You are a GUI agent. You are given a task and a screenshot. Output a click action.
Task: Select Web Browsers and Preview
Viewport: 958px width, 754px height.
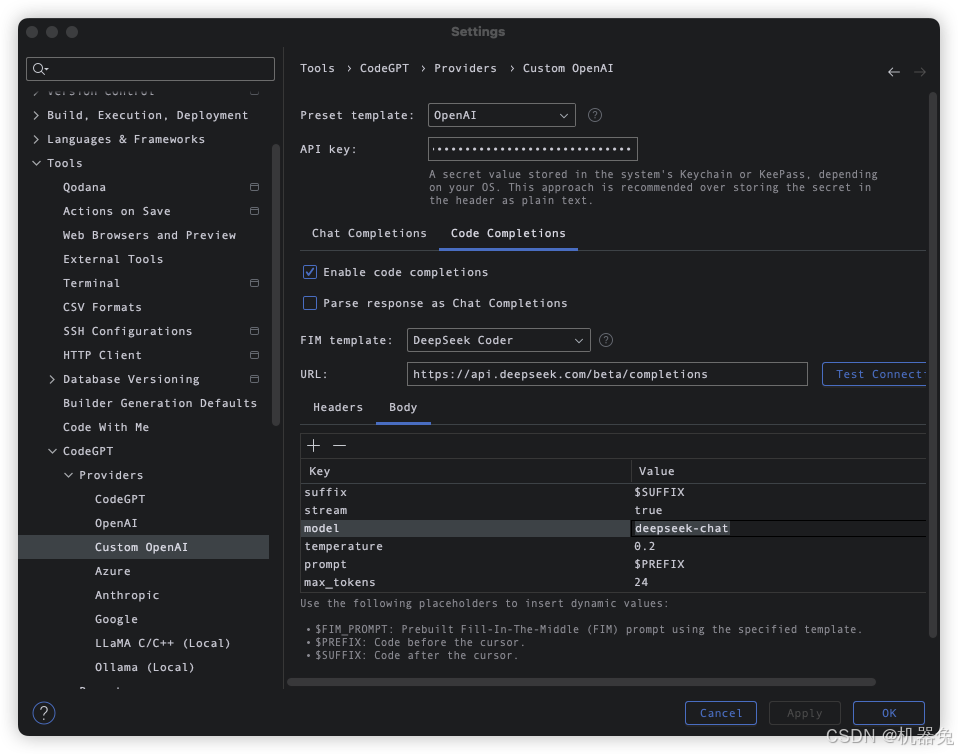pyautogui.click(x=149, y=235)
